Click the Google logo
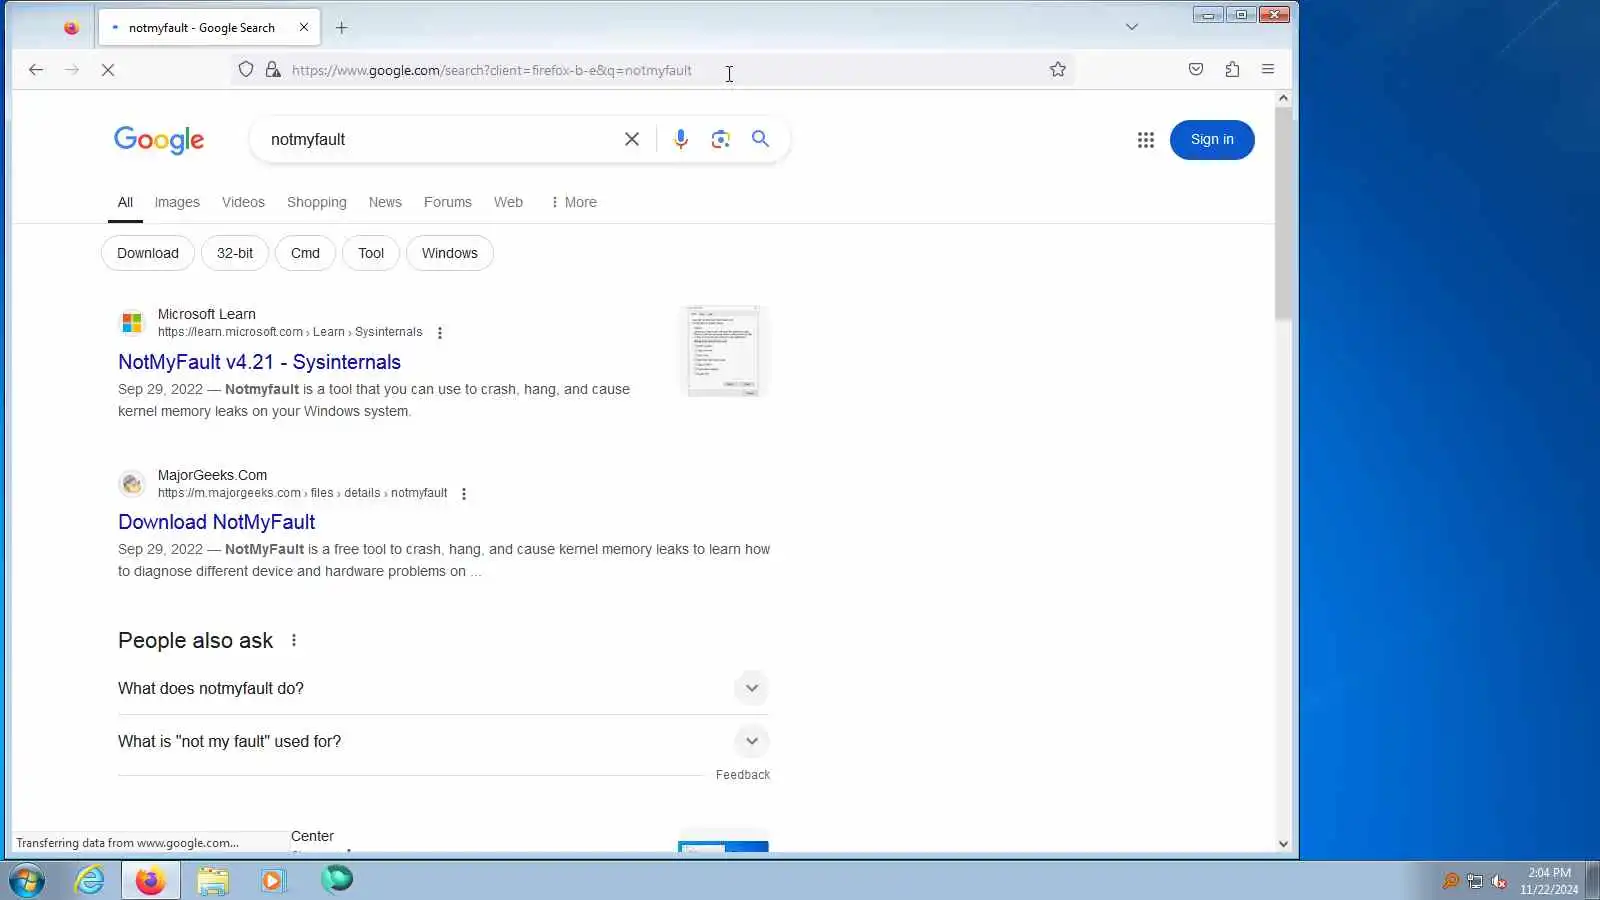The image size is (1600, 900). pyautogui.click(x=159, y=140)
